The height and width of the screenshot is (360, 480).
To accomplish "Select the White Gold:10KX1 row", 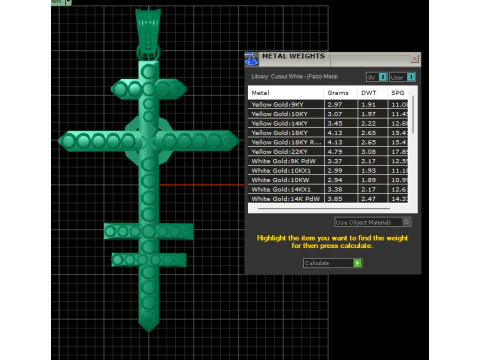I will [328, 170].
